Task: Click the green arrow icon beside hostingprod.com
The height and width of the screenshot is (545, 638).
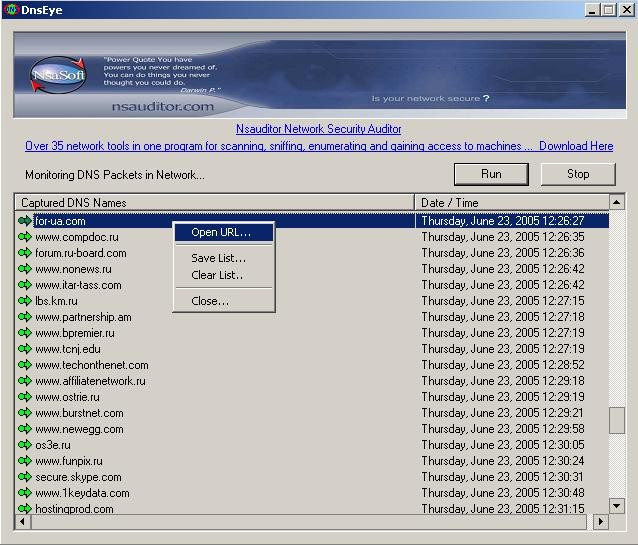Action: coord(25,508)
